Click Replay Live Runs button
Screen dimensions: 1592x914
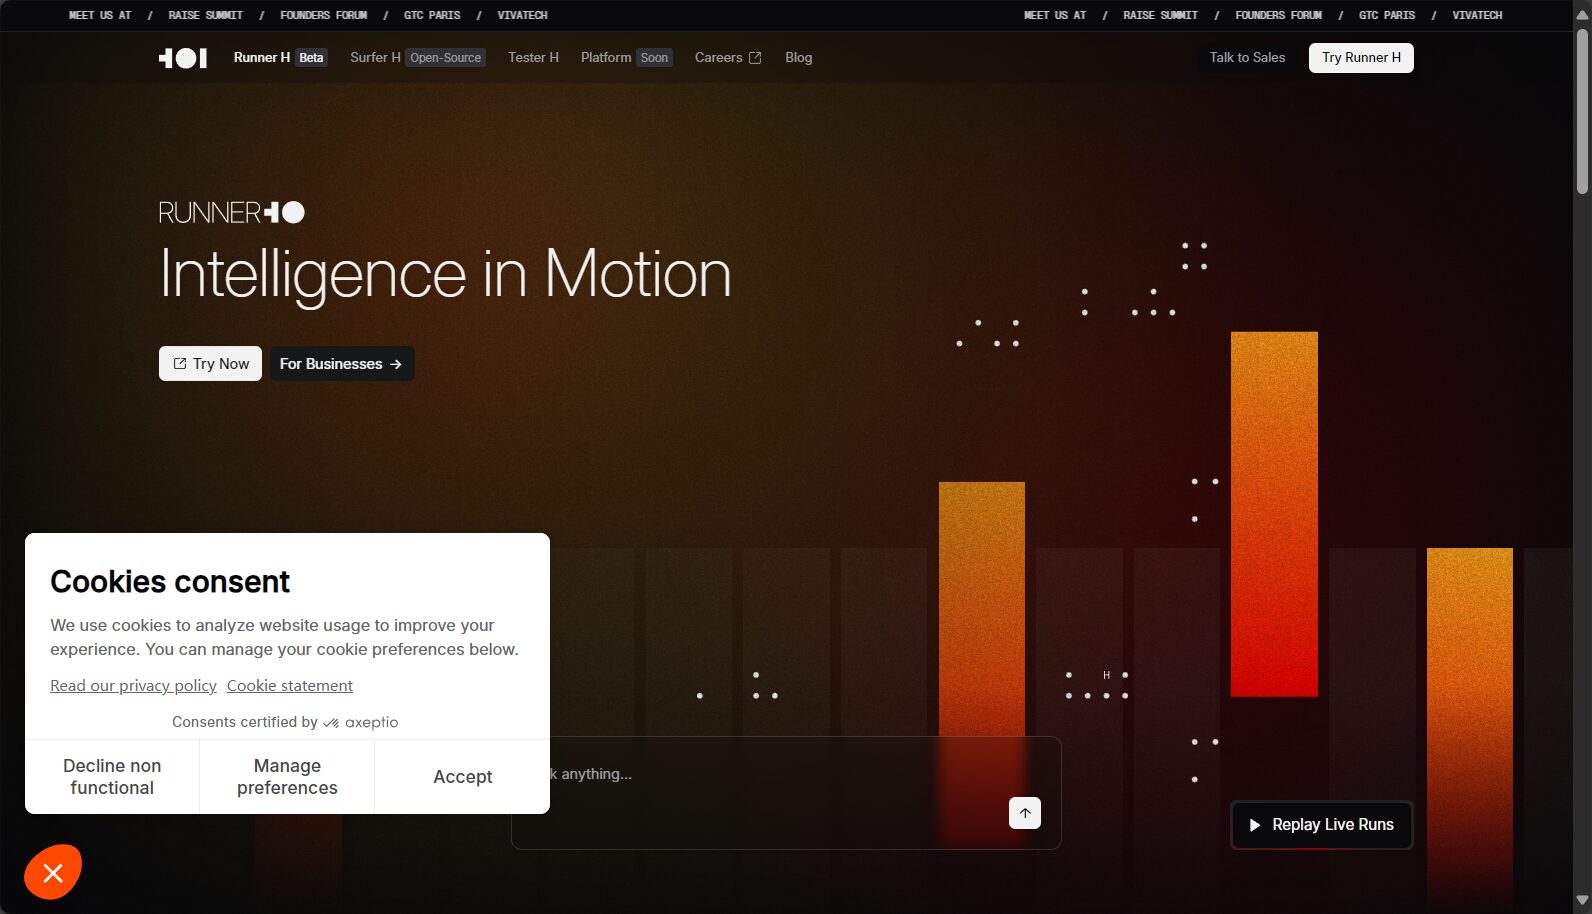pyautogui.click(x=1321, y=825)
